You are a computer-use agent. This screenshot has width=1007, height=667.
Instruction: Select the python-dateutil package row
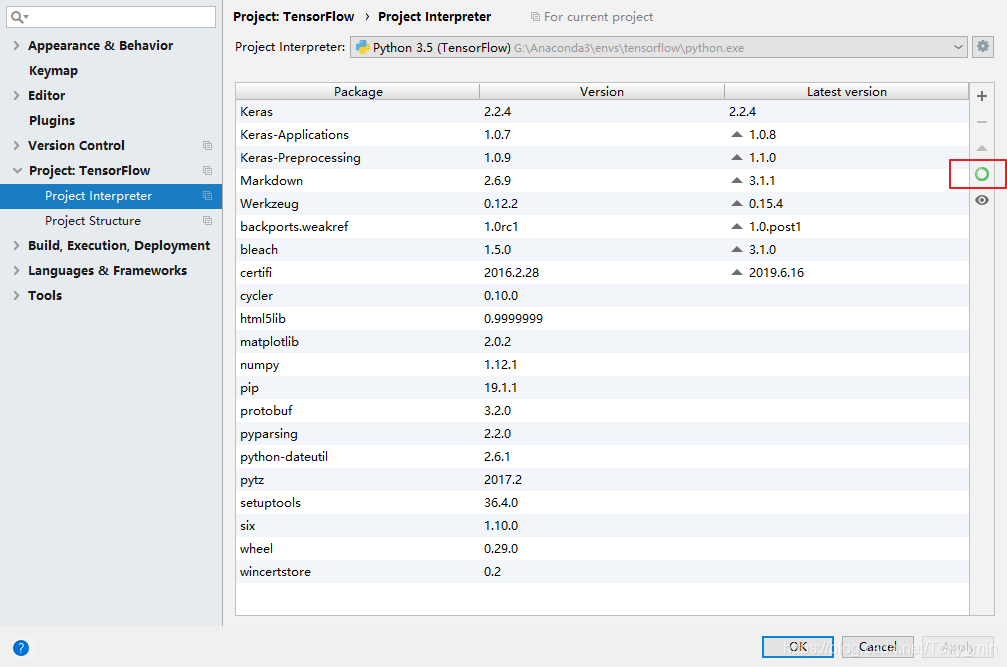pyautogui.click(x=602, y=457)
